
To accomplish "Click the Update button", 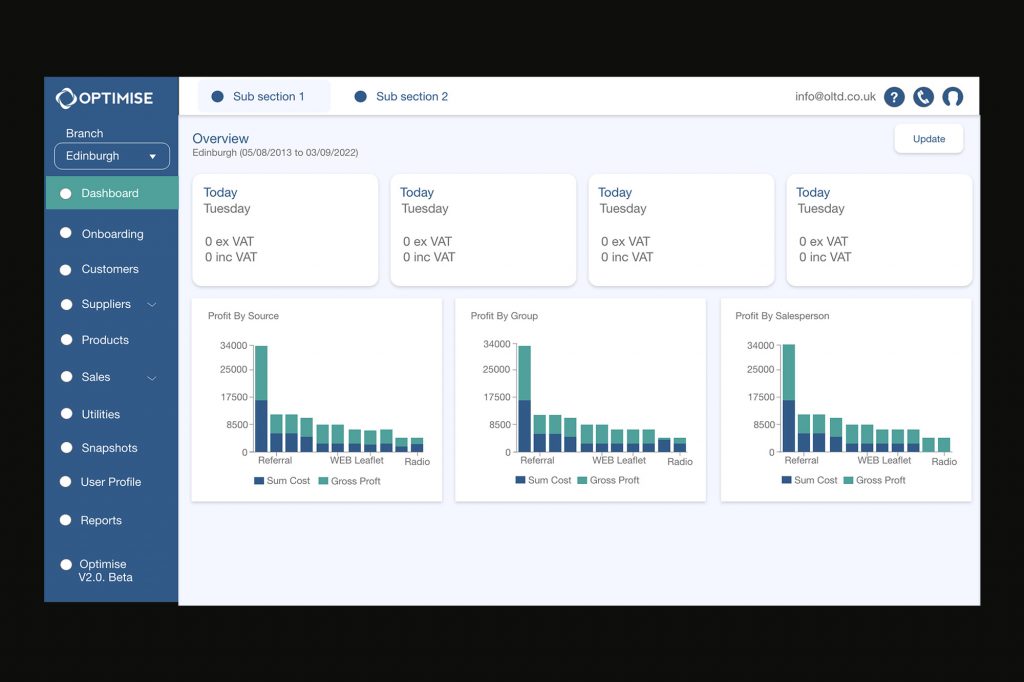I will pos(928,139).
